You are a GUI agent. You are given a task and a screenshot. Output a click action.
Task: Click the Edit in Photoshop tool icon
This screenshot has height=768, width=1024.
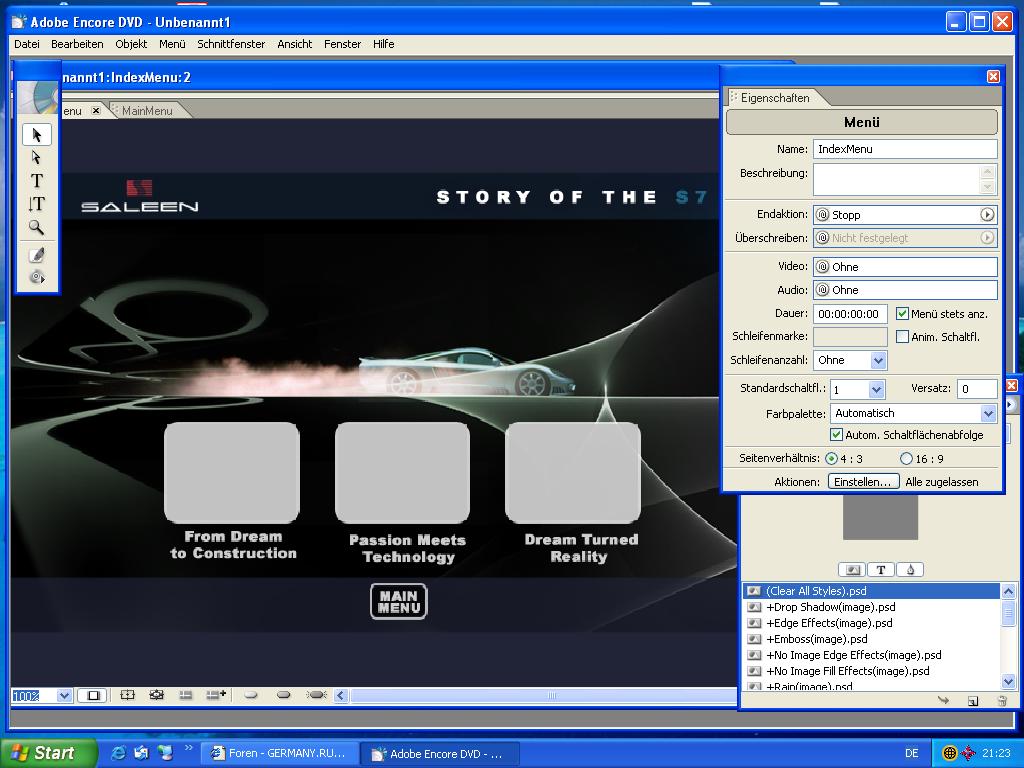pyautogui.click(x=37, y=255)
